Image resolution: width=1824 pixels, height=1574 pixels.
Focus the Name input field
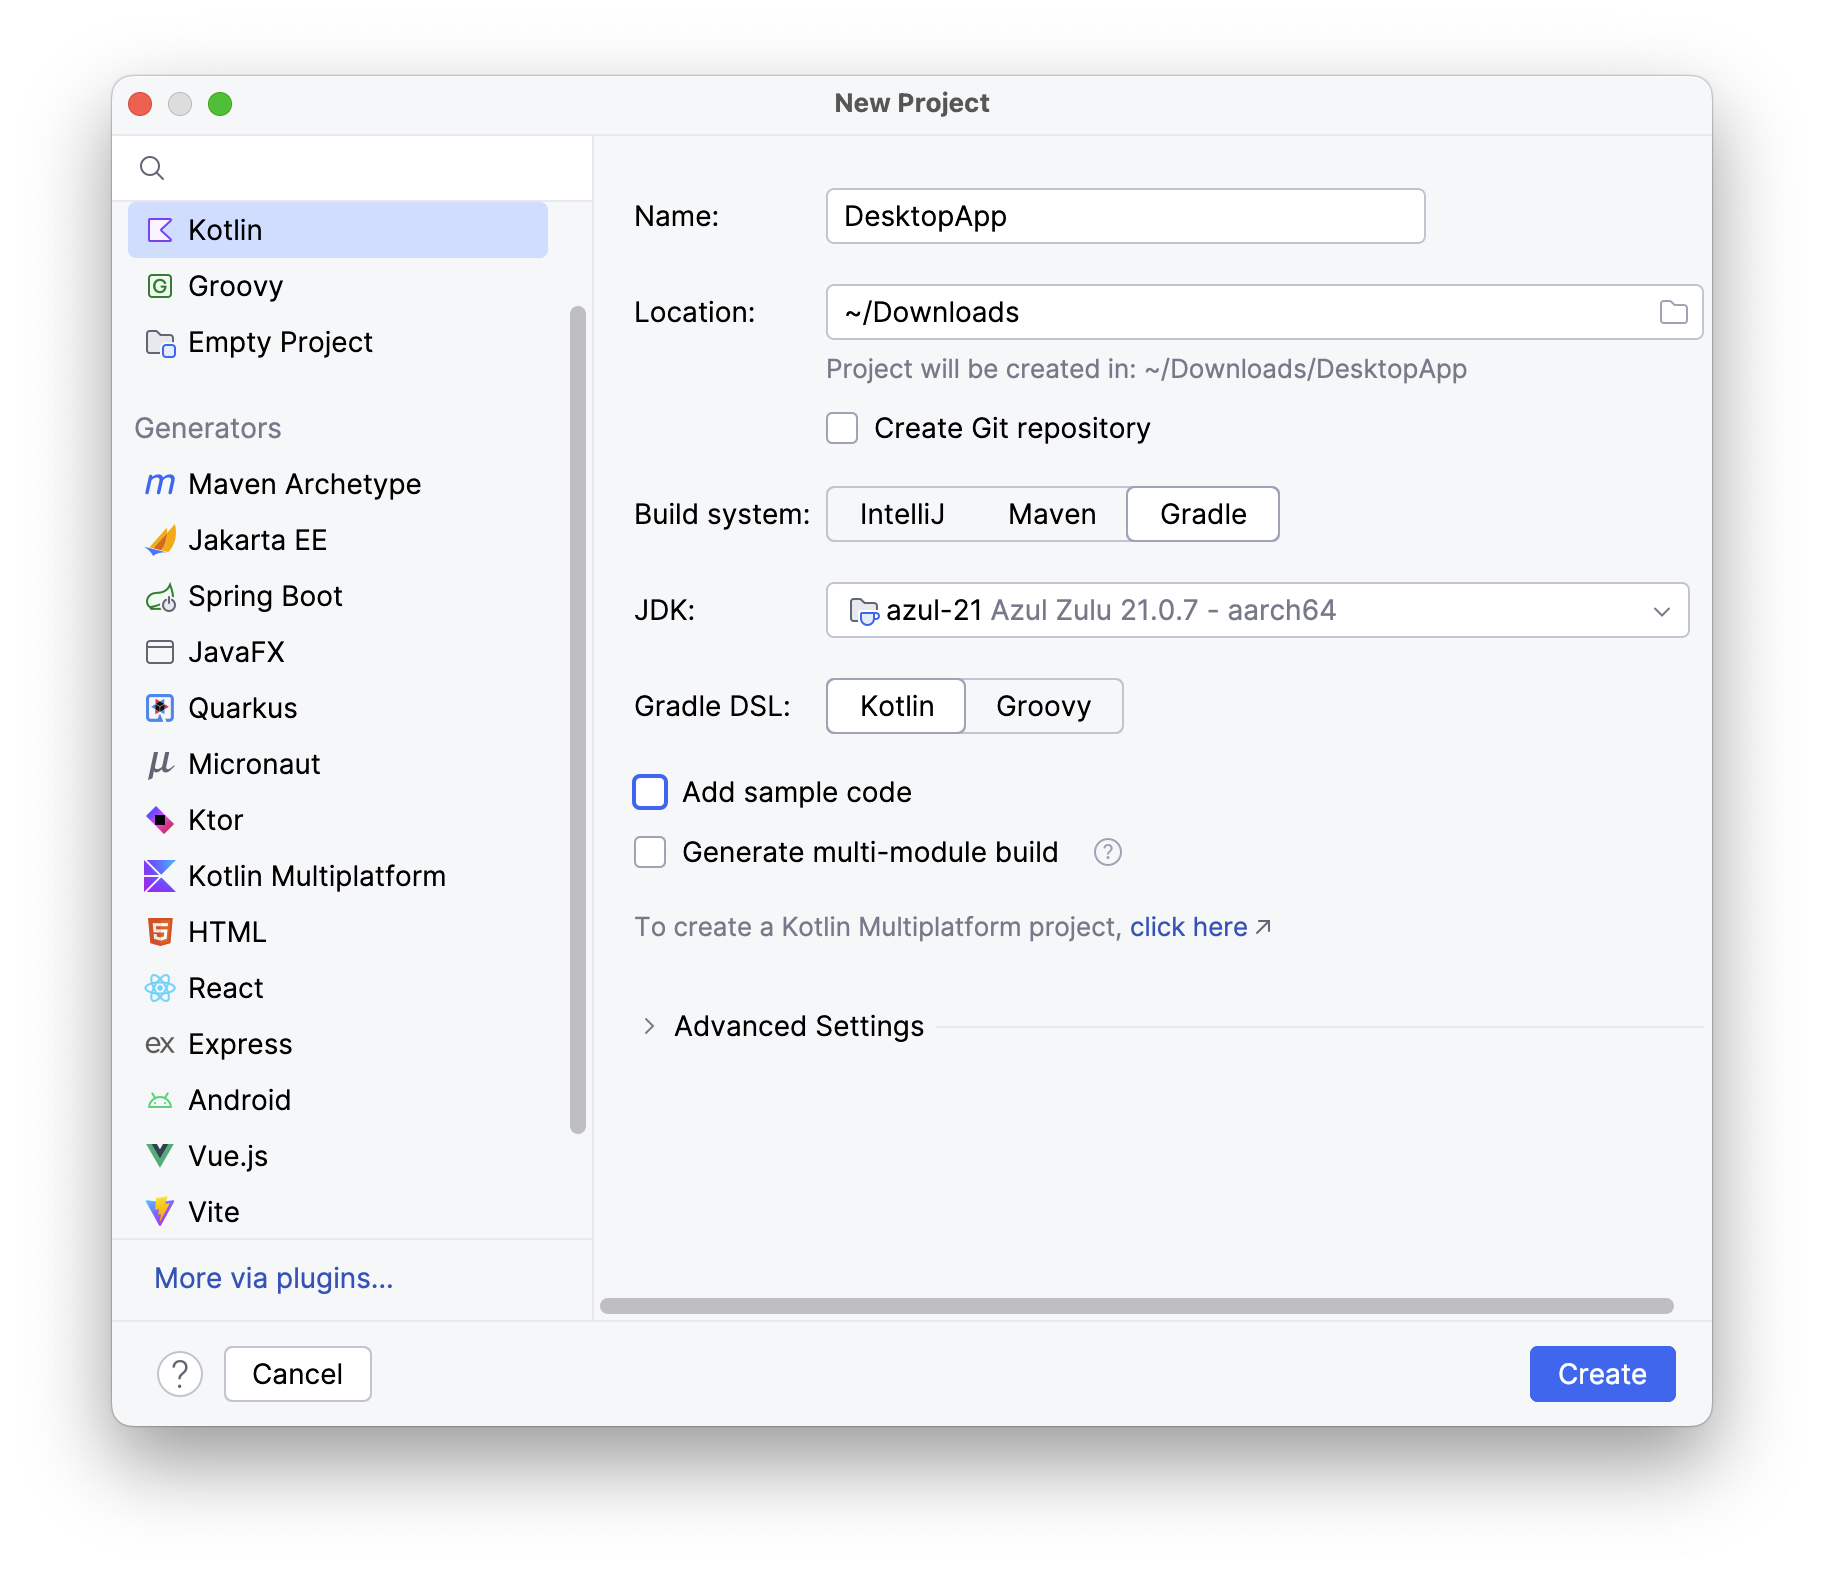click(1125, 216)
